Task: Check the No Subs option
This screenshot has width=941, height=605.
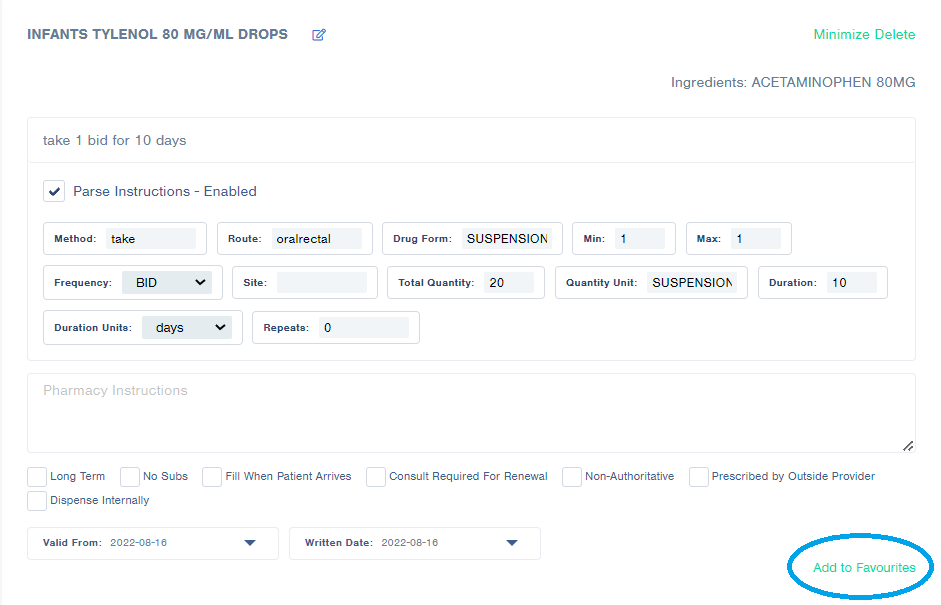Action: tap(129, 477)
